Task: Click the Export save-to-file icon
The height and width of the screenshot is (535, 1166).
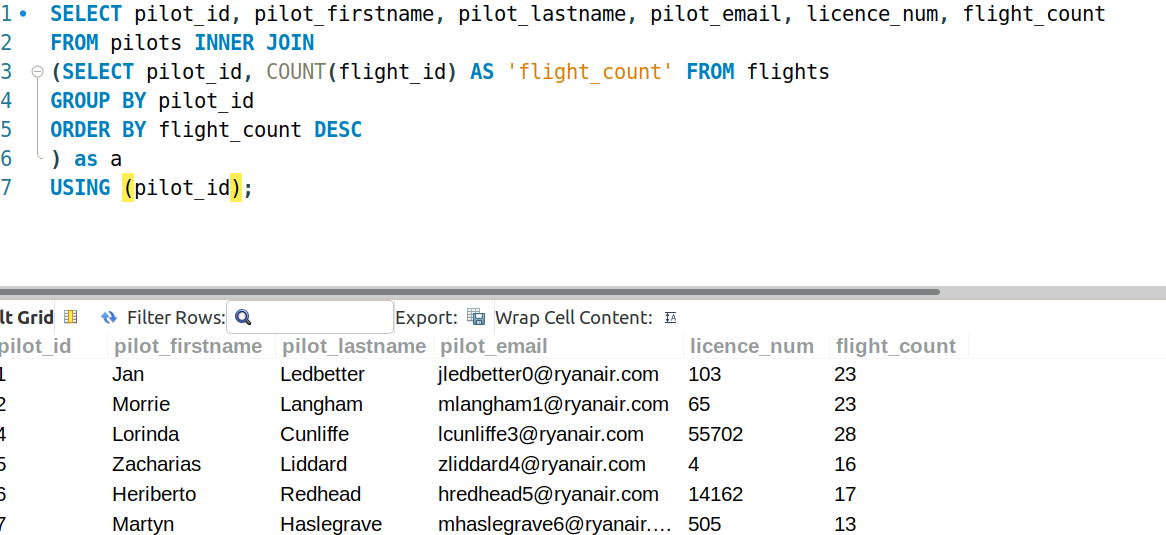Action: coord(476,317)
